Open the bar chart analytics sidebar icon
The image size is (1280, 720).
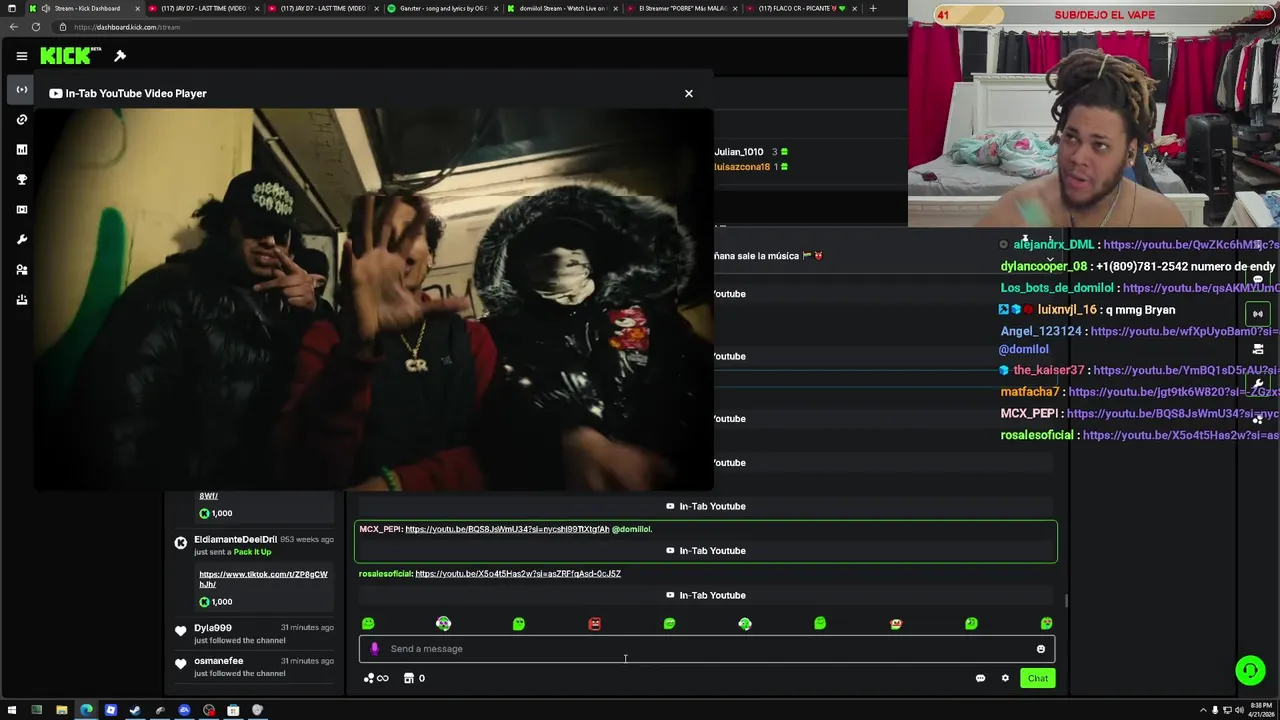pyautogui.click(x=21, y=150)
